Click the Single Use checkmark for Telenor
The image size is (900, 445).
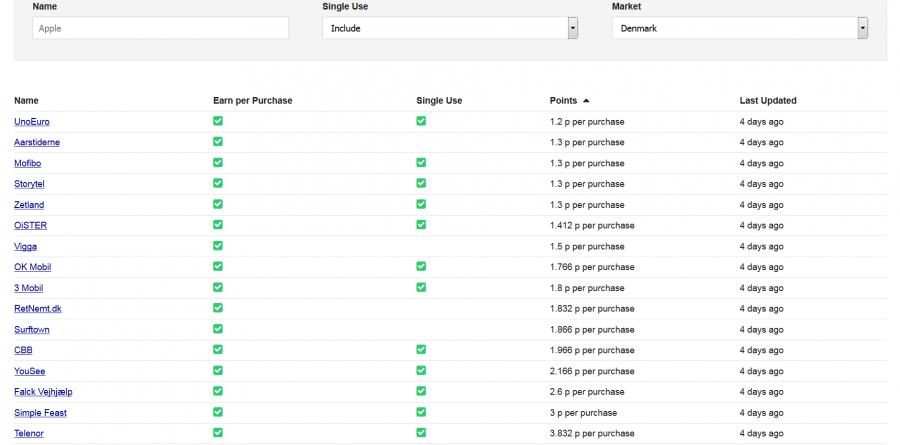pos(421,433)
